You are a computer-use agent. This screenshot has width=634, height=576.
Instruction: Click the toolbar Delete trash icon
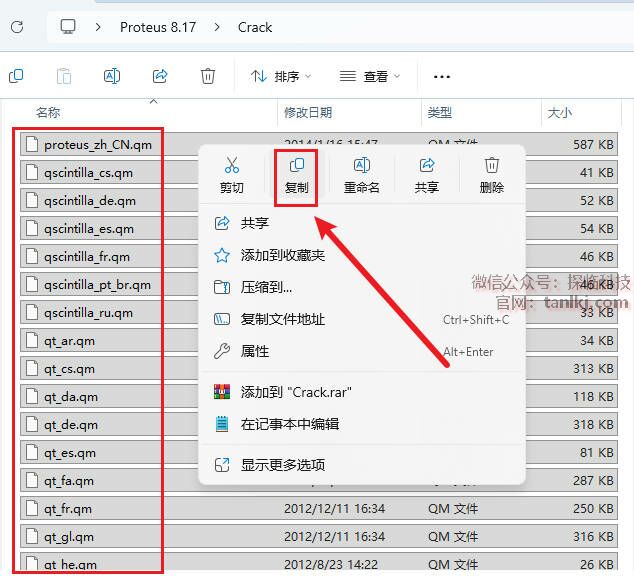coord(208,76)
